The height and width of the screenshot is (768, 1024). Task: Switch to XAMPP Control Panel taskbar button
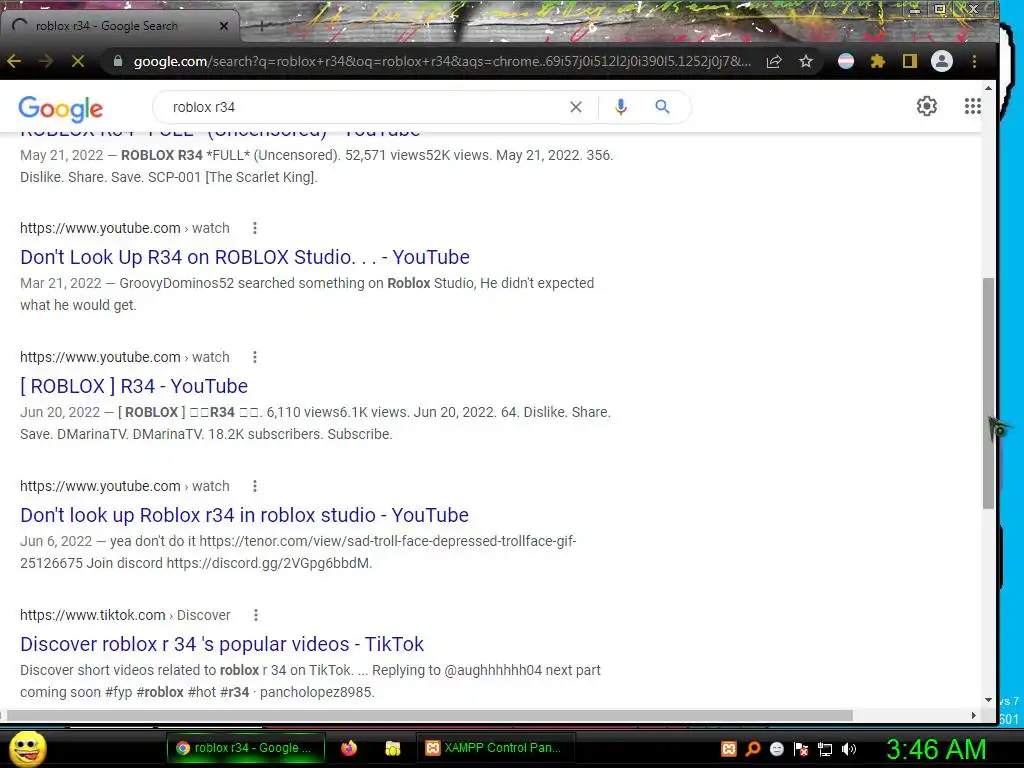494,748
